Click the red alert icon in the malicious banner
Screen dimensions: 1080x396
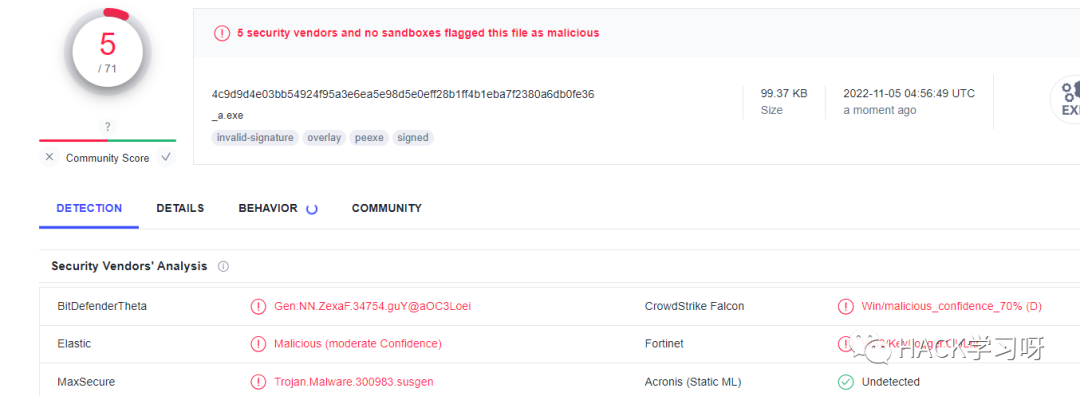point(222,32)
